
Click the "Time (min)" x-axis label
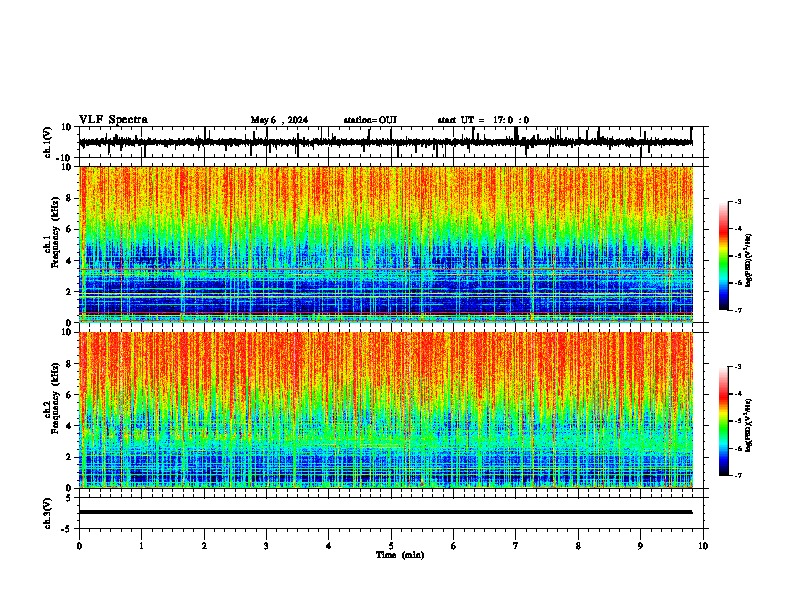point(400,555)
